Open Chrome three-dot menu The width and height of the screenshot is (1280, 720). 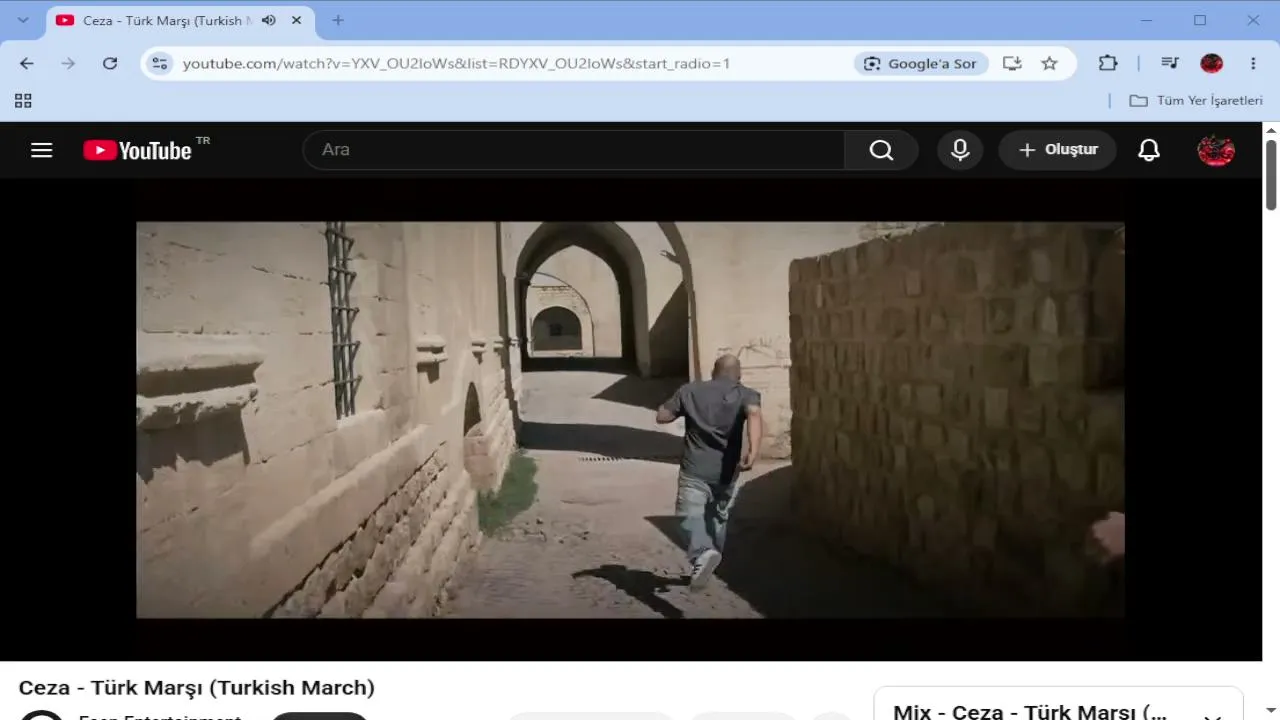click(1253, 63)
